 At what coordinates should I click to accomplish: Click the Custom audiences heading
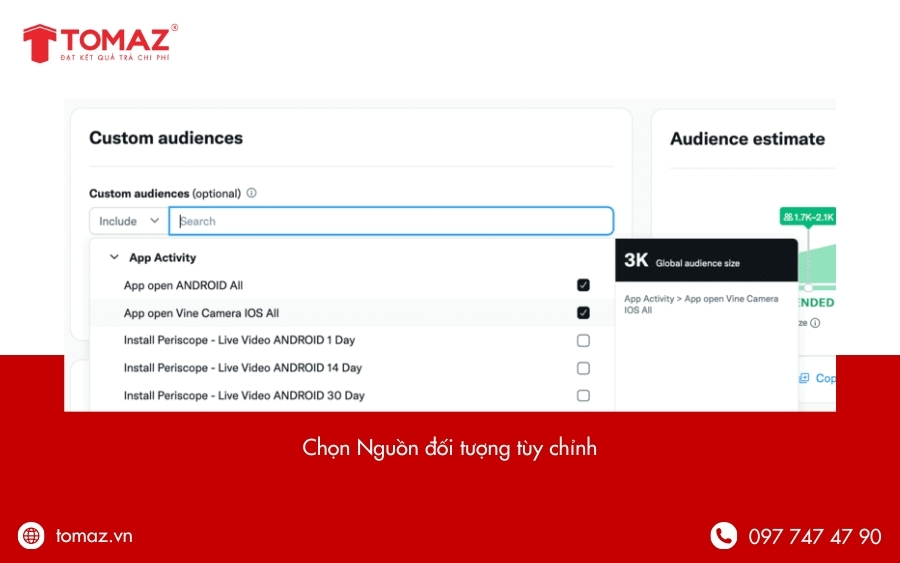tap(166, 138)
